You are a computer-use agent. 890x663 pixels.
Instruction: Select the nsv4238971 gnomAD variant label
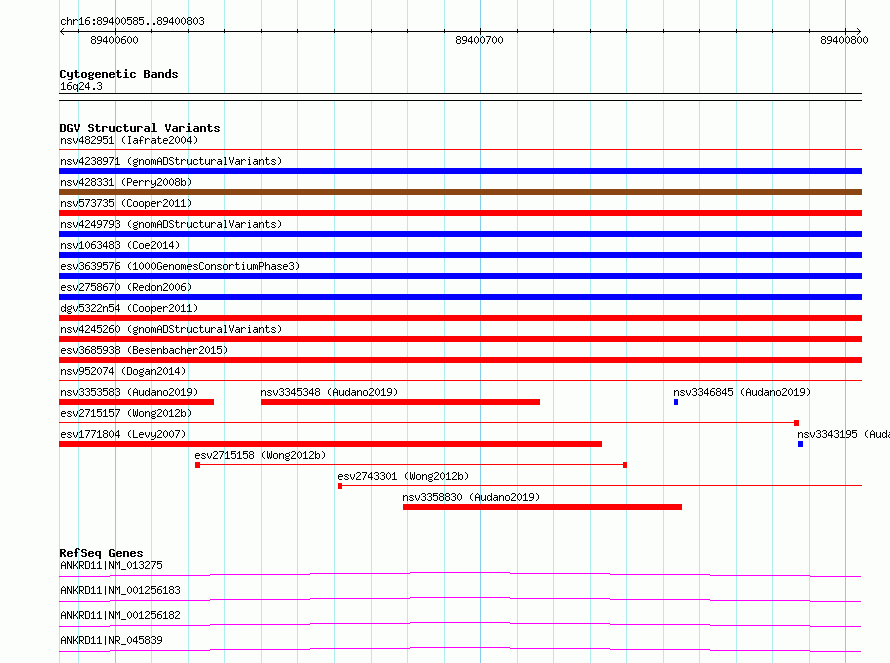tap(171, 161)
